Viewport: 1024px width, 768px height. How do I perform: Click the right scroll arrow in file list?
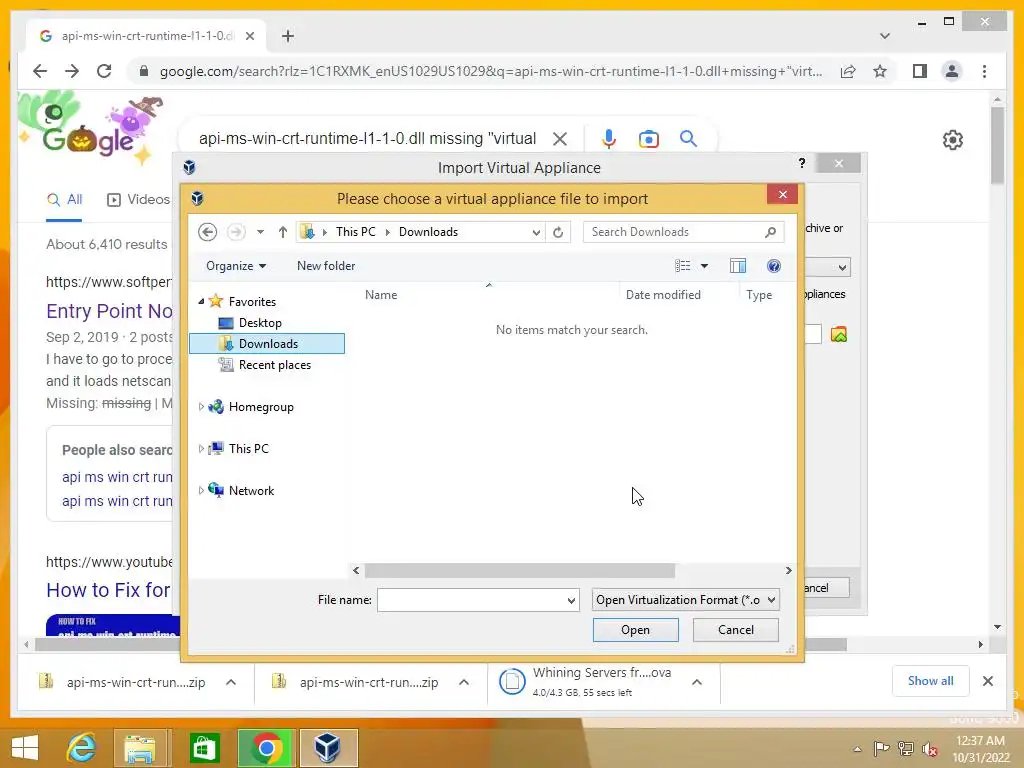788,571
